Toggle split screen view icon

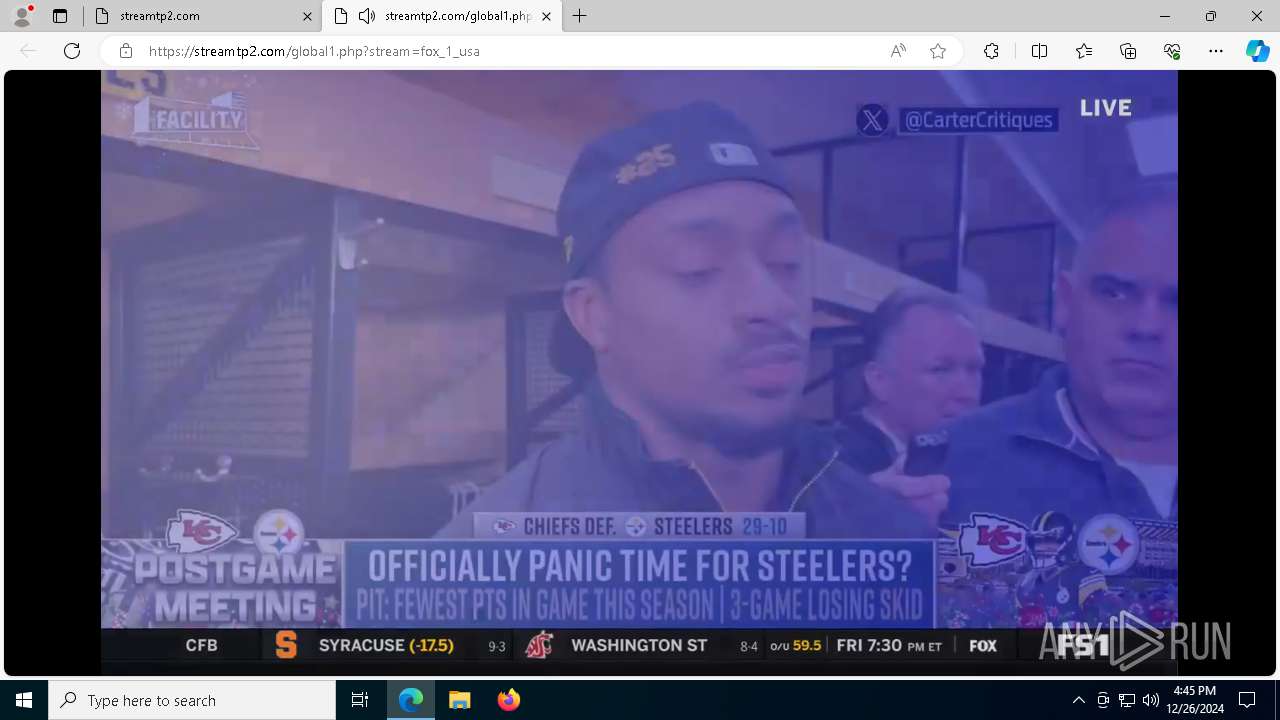pyautogui.click(x=1039, y=51)
